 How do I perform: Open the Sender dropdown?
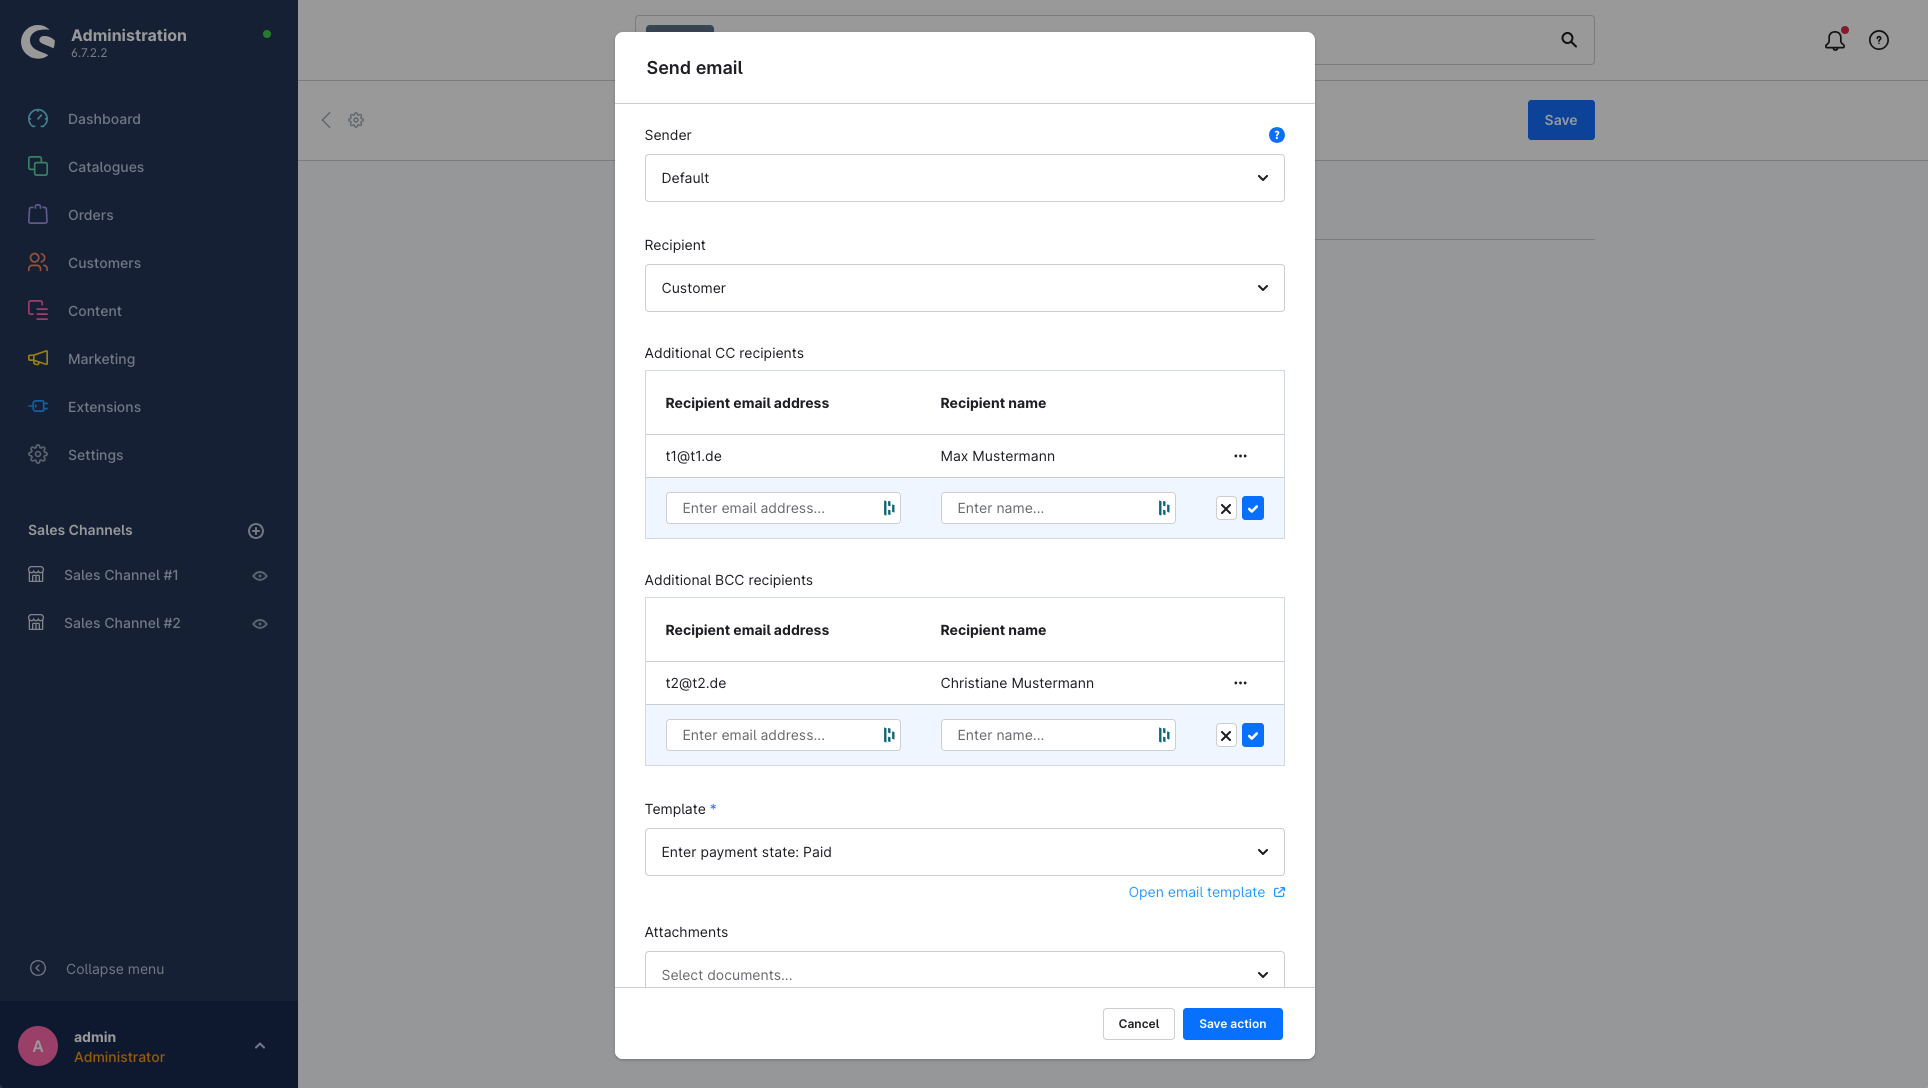(x=964, y=178)
